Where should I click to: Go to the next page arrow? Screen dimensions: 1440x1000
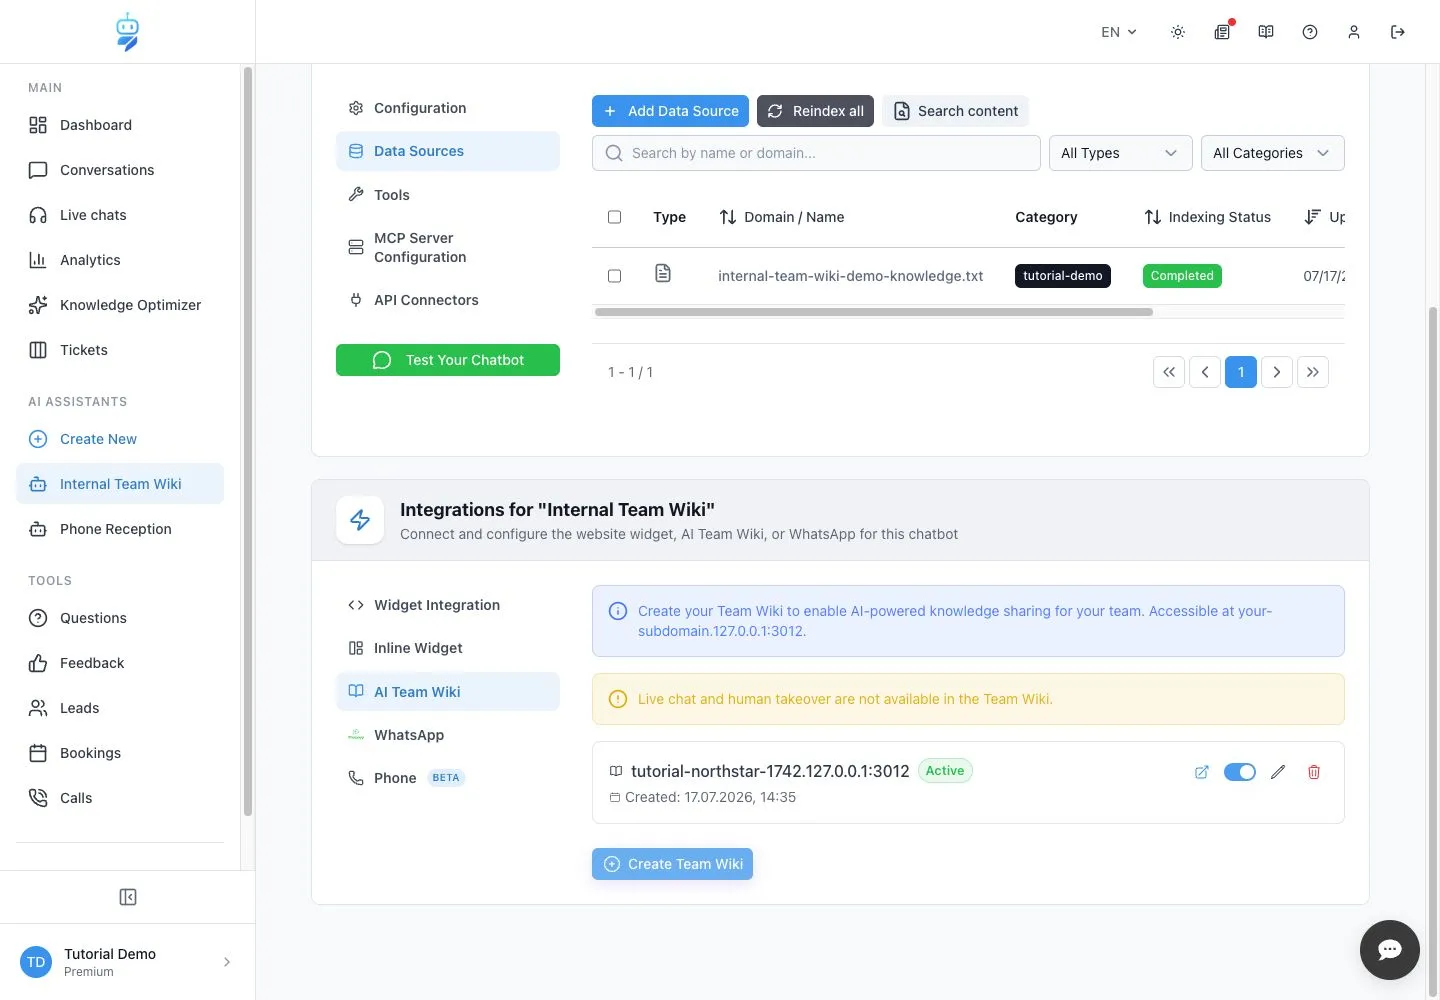click(x=1277, y=372)
